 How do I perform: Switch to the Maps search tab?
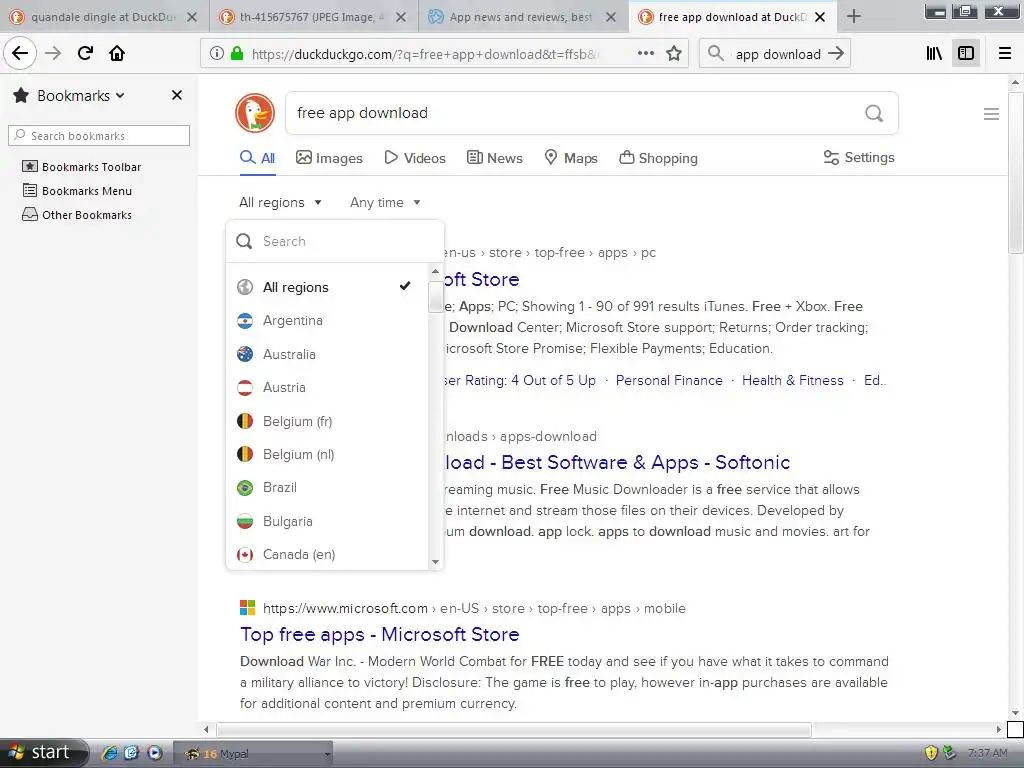point(571,158)
